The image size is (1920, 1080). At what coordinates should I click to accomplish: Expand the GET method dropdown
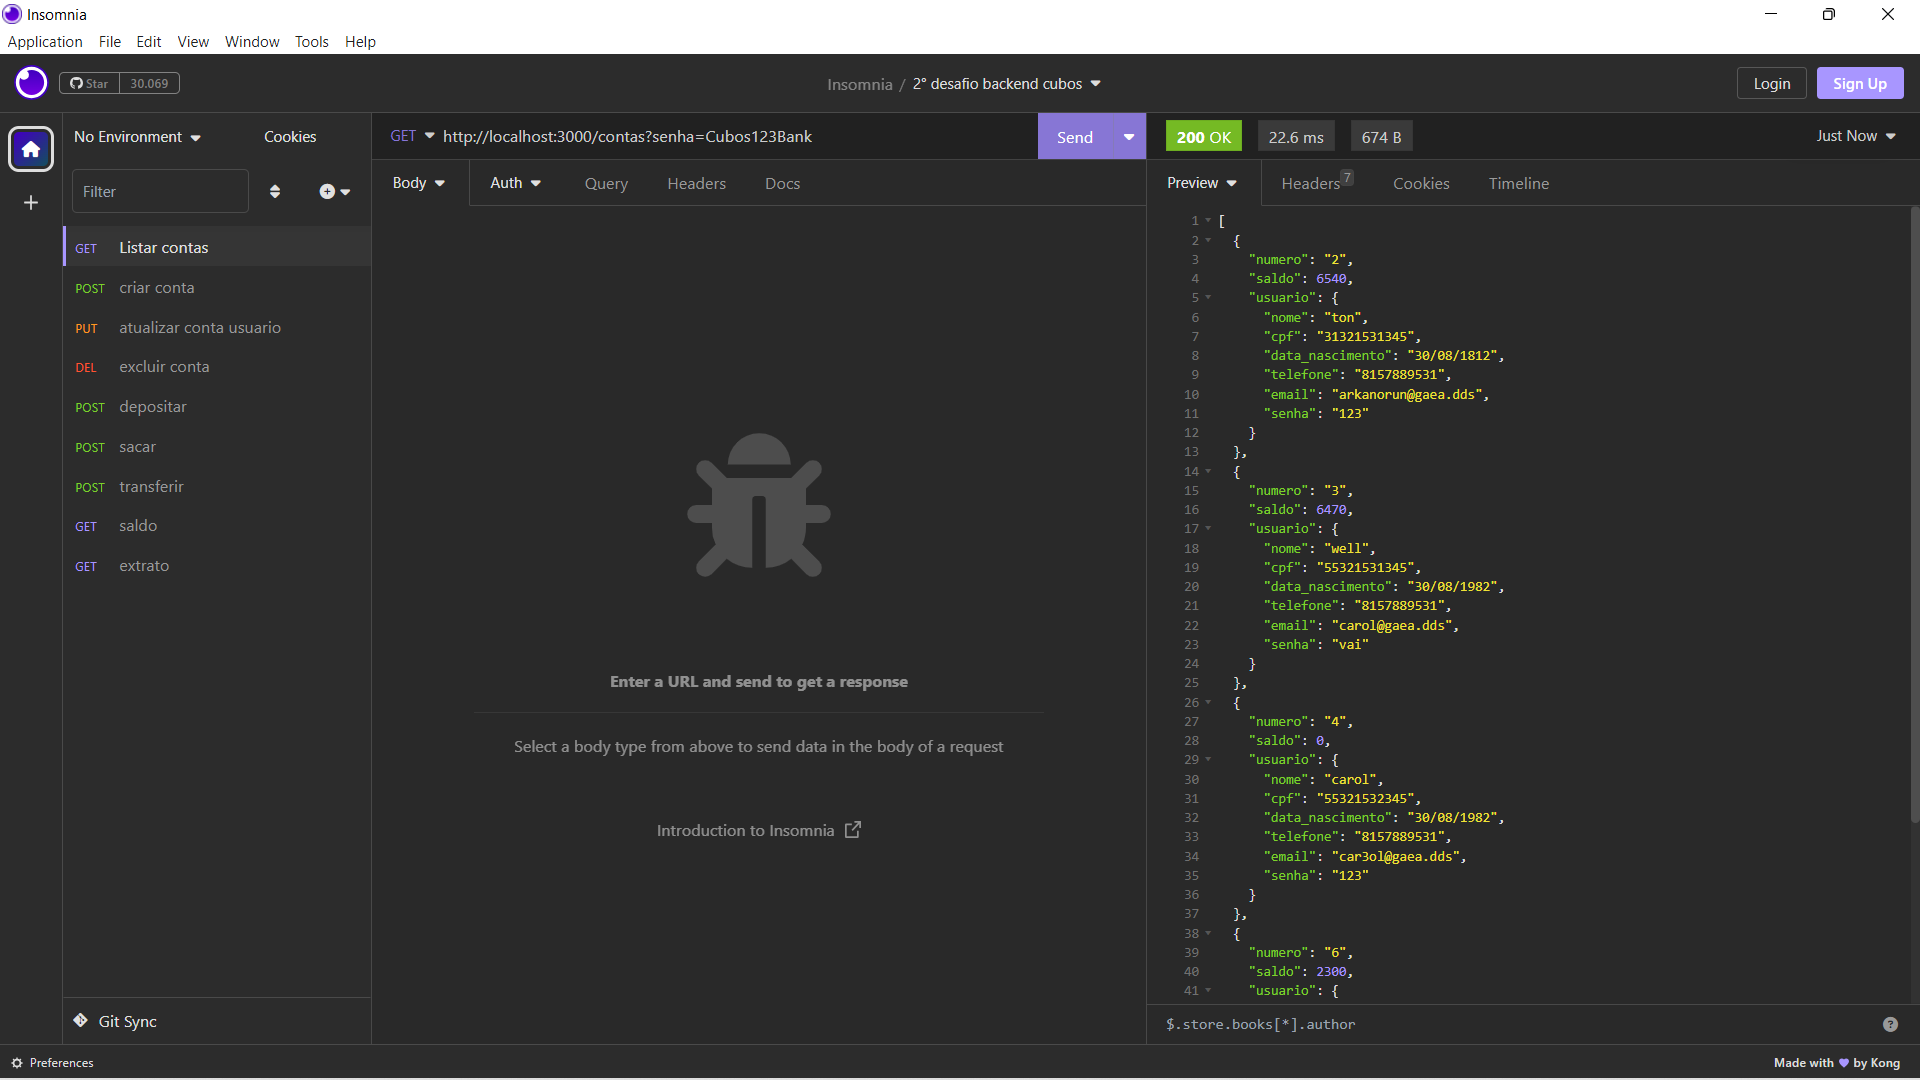411,136
